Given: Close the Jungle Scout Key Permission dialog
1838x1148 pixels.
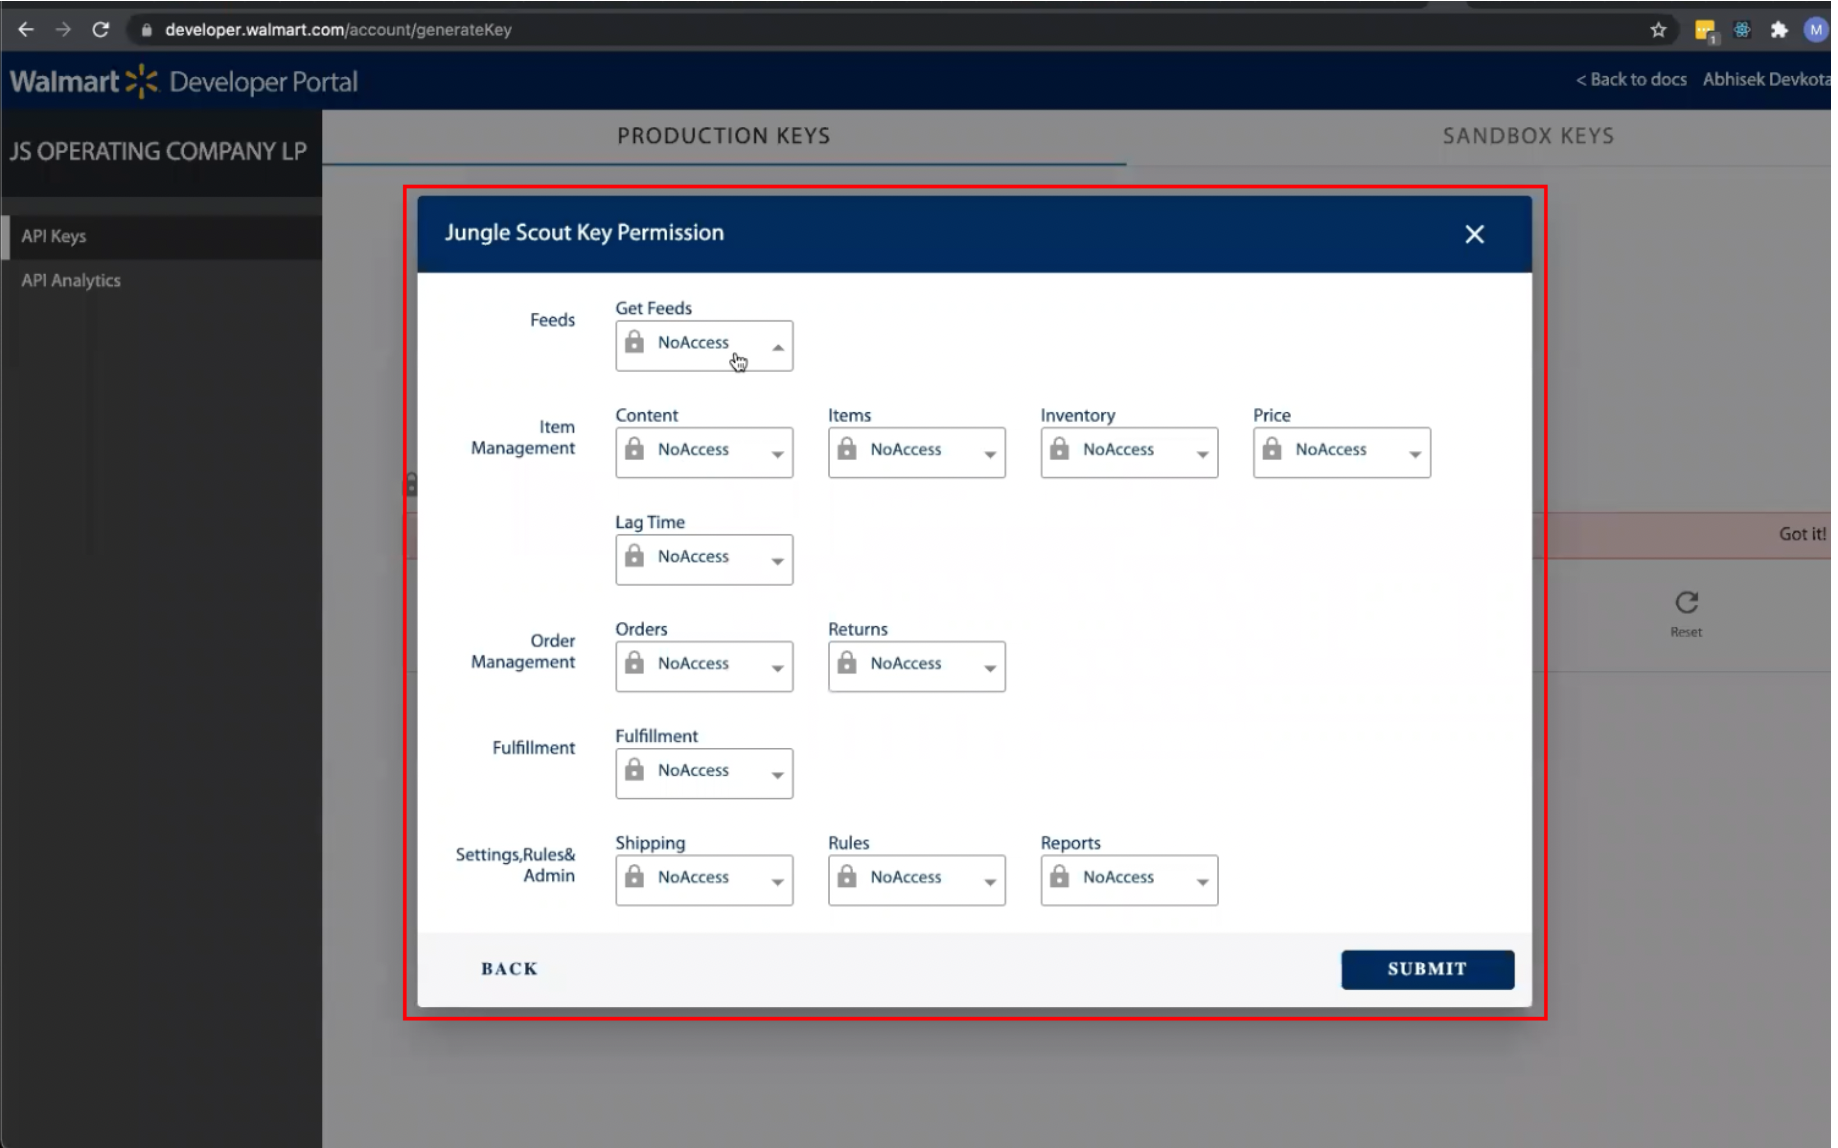Looking at the screenshot, I should [1474, 234].
